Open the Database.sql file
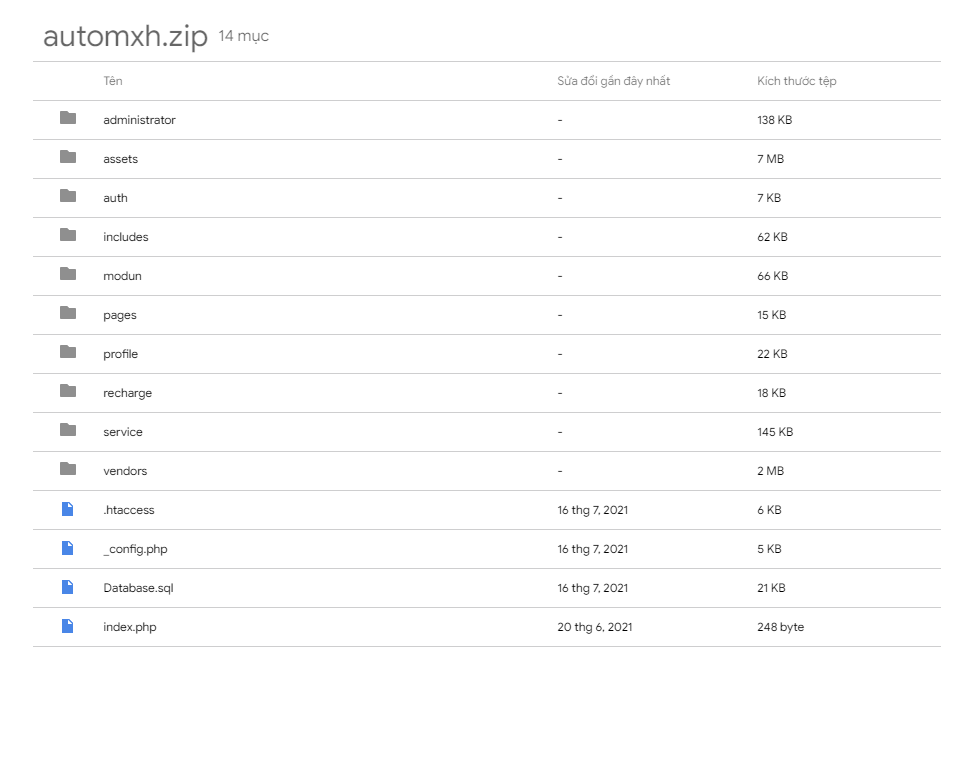Image resolution: width=977 pixels, height=764 pixels. [138, 588]
